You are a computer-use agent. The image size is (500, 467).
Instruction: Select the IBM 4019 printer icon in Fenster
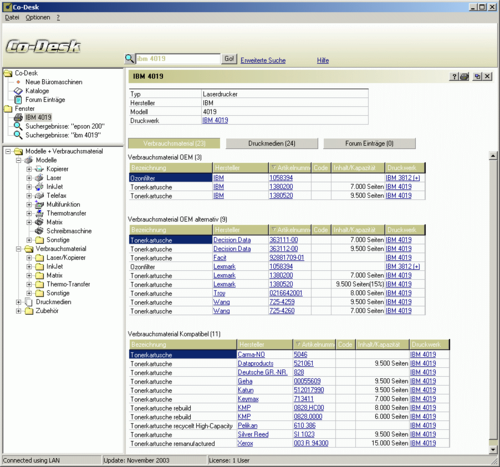pyautogui.click(x=18, y=117)
